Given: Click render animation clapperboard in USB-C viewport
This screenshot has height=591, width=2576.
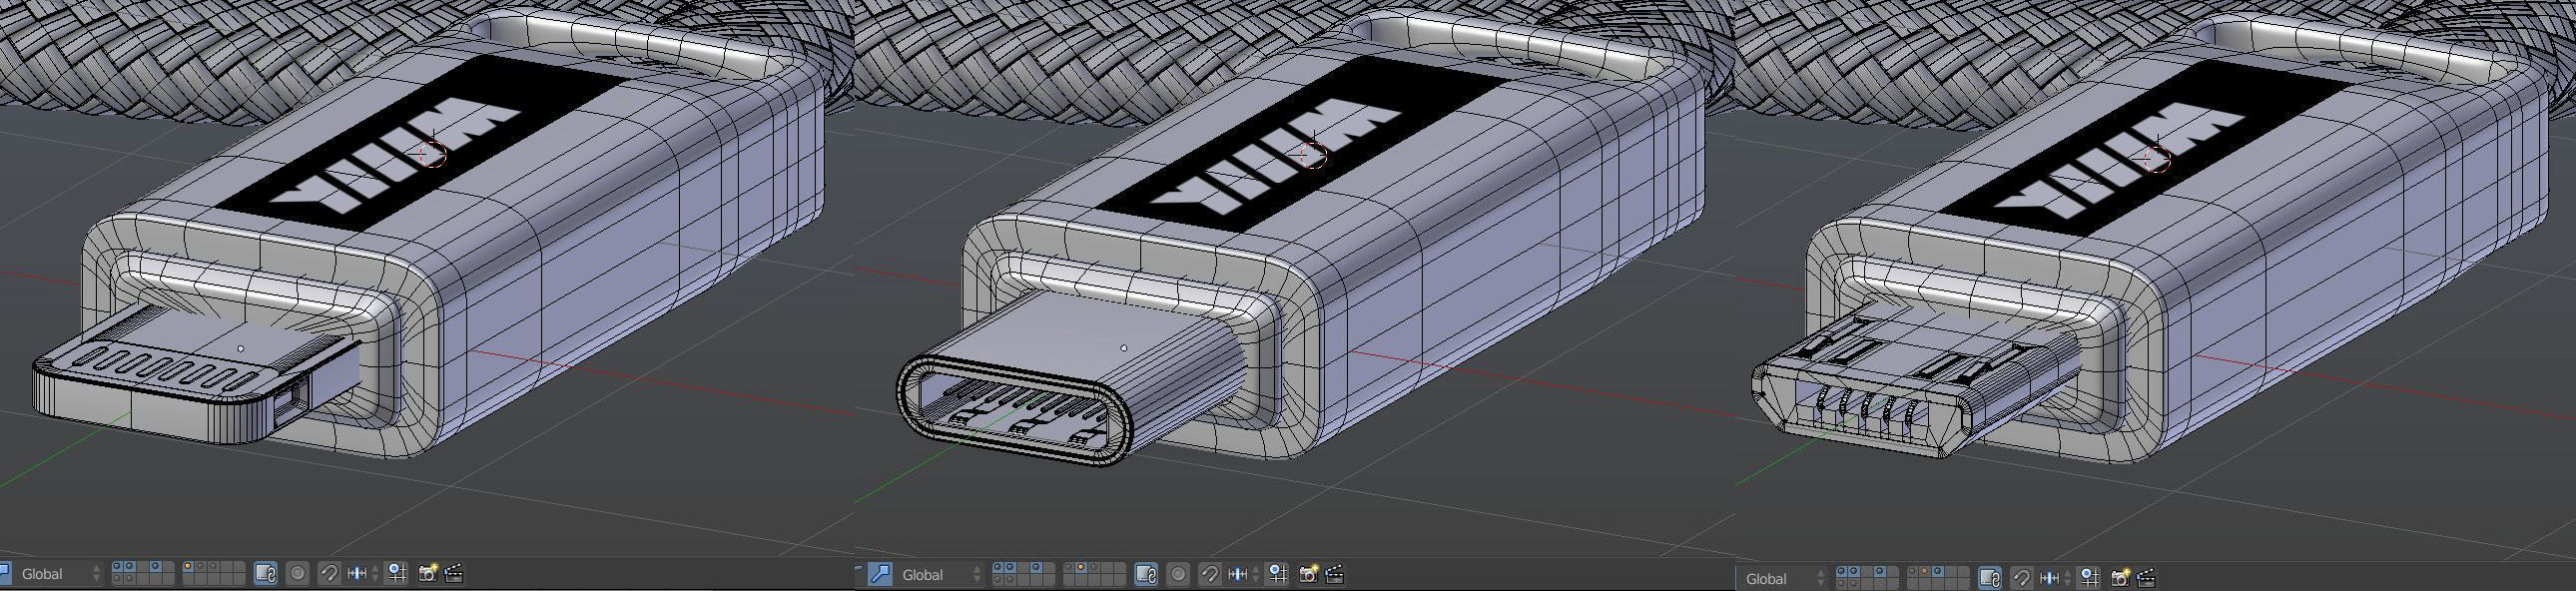Looking at the screenshot, I should pyautogui.click(x=1334, y=575).
